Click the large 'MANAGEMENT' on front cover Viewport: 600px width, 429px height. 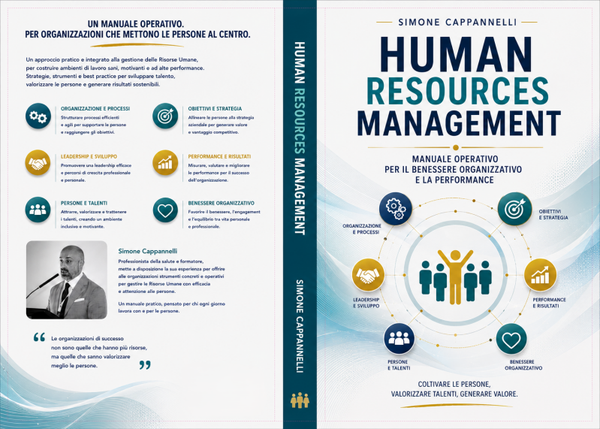click(x=459, y=123)
